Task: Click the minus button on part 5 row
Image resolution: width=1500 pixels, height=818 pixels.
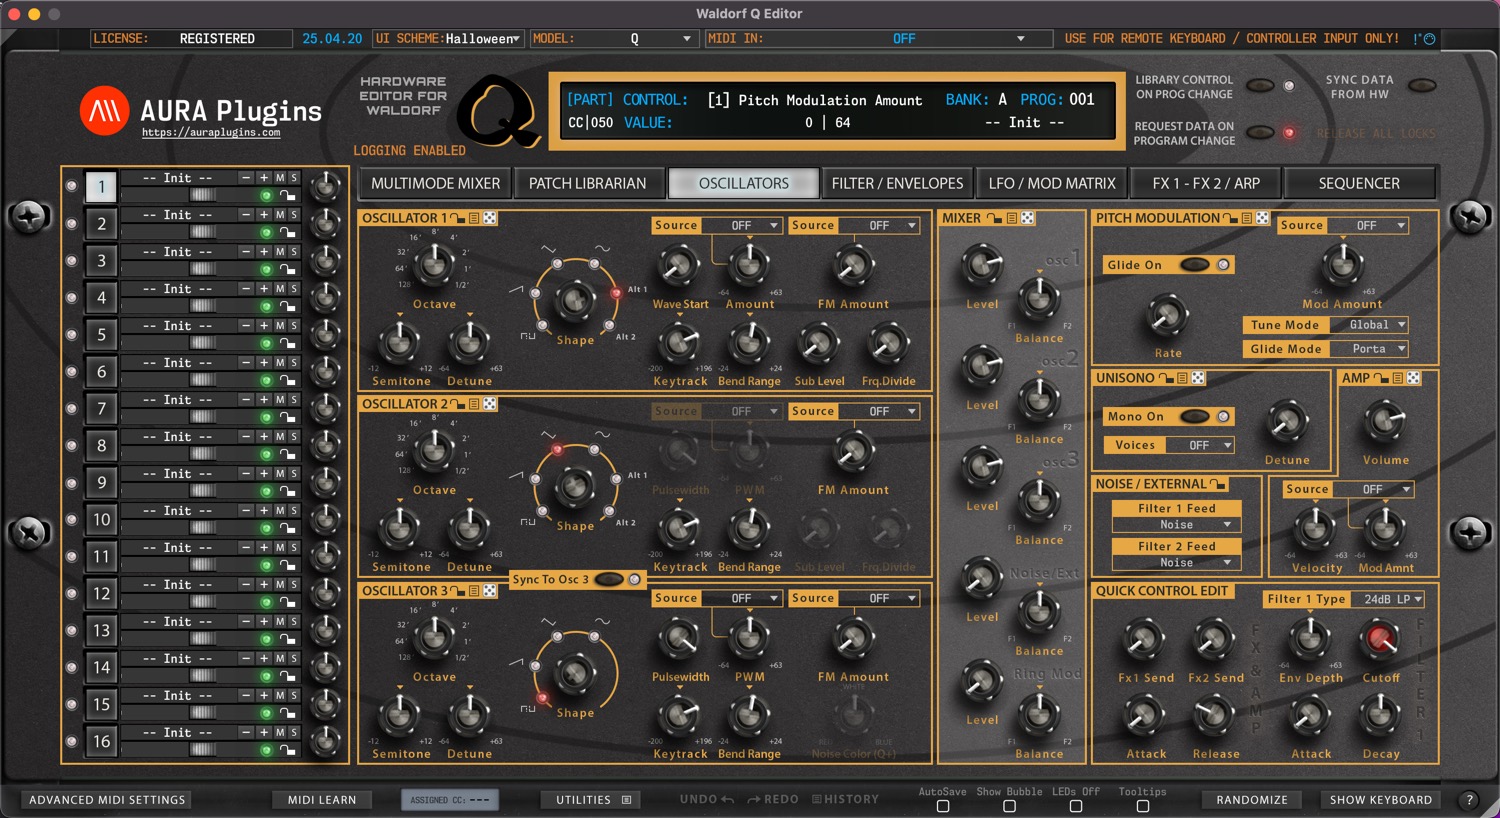Action: tap(246, 326)
